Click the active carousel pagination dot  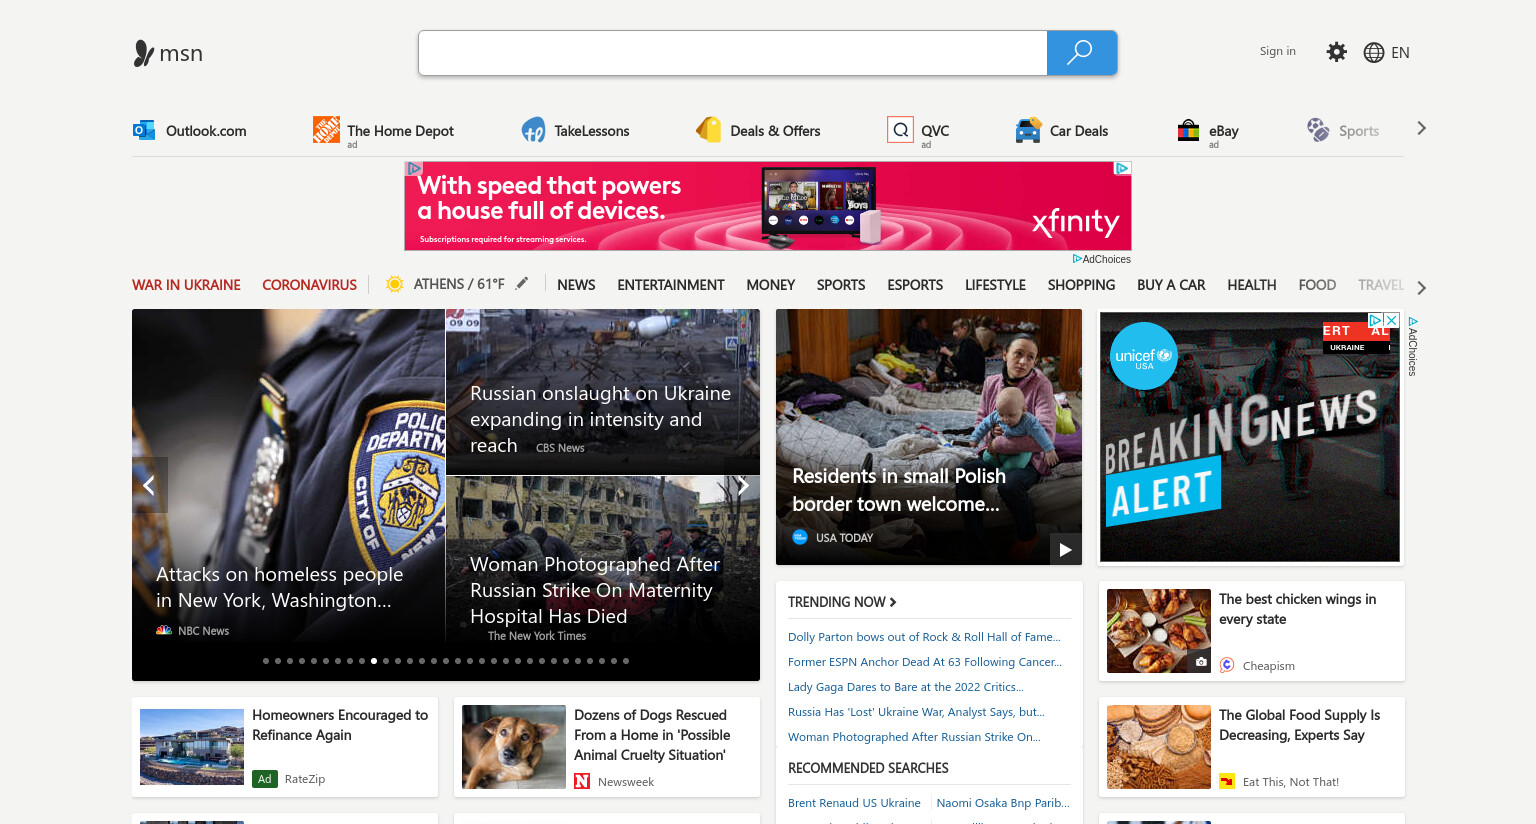pyautogui.click(x=374, y=661)
